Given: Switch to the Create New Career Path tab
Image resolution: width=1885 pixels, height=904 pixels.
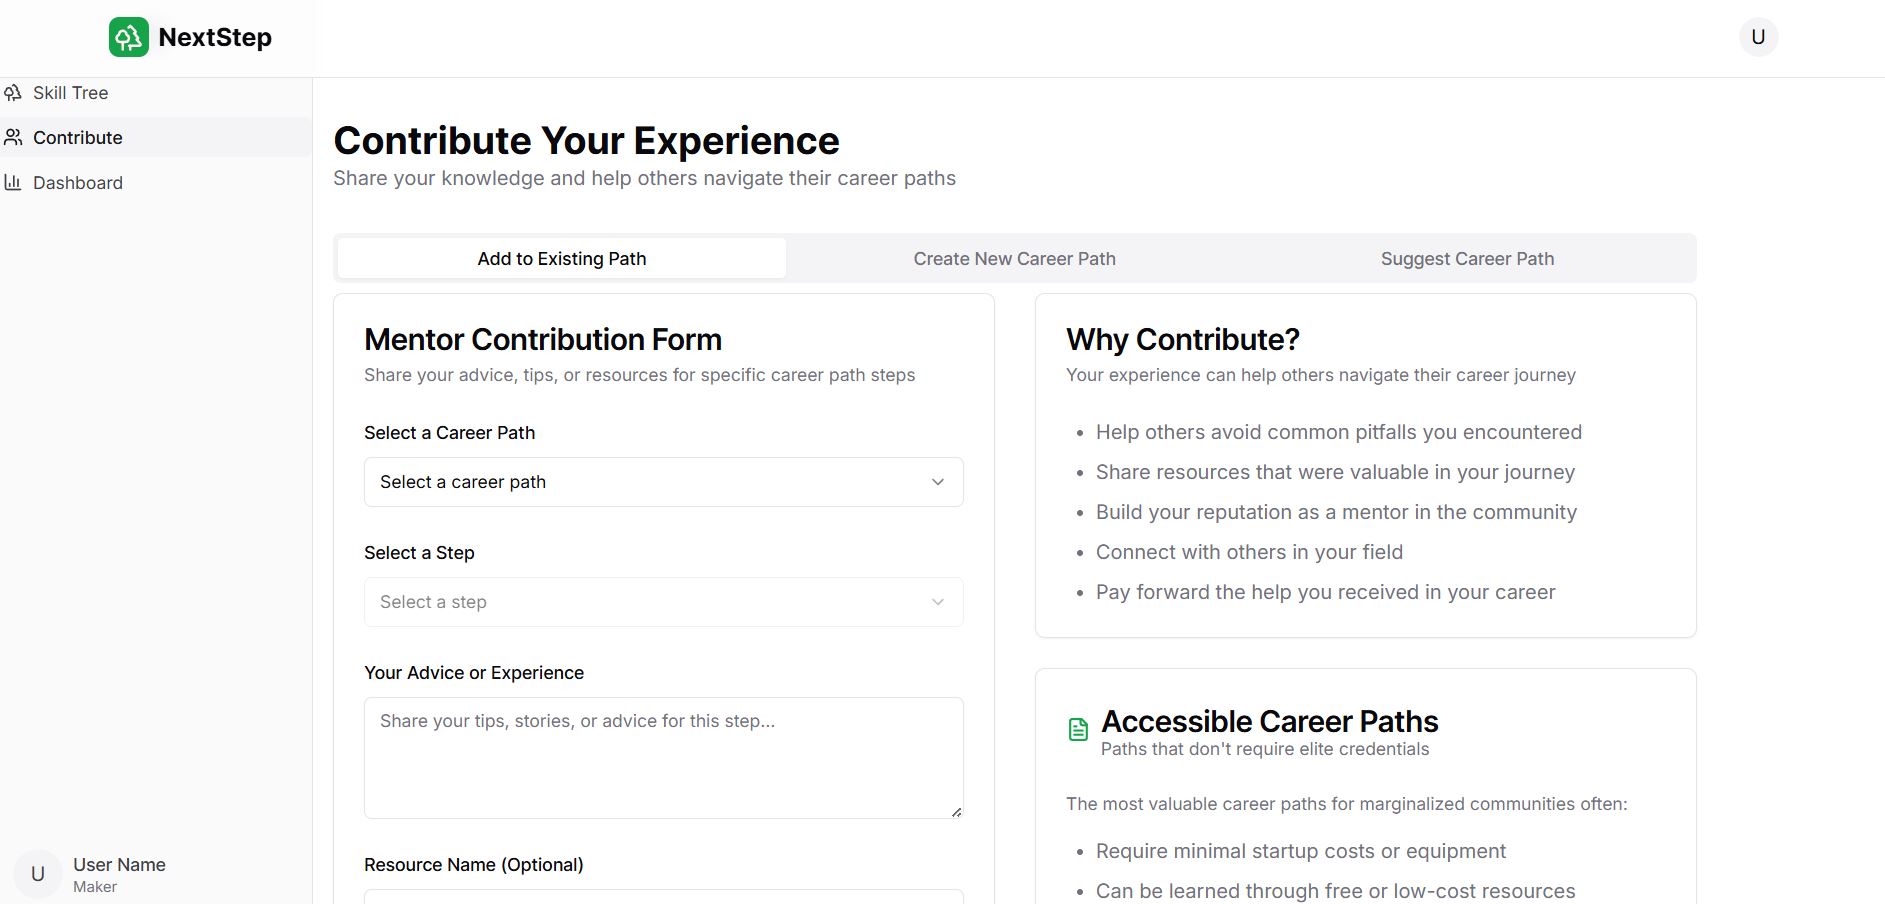Looking at the screenshot, I should 1014,259.
